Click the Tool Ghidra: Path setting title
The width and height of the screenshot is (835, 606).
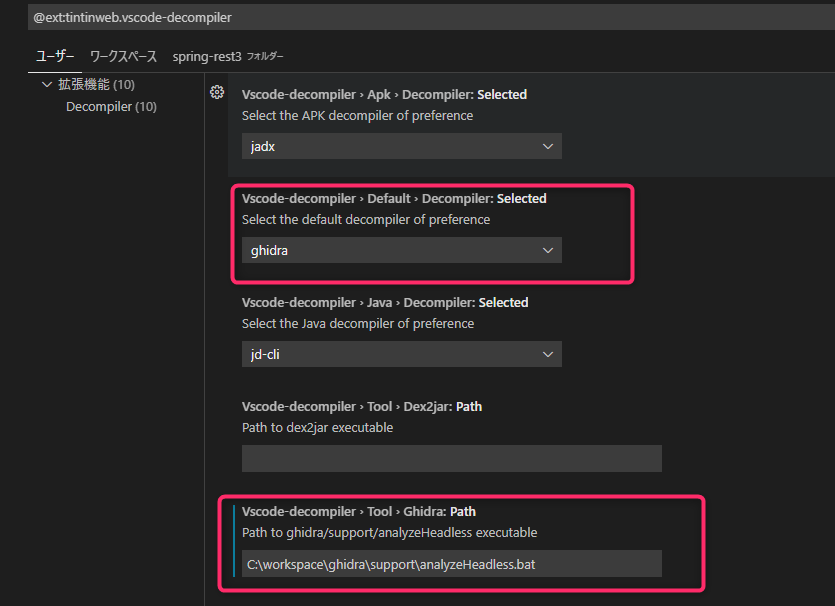pos(359,512)
